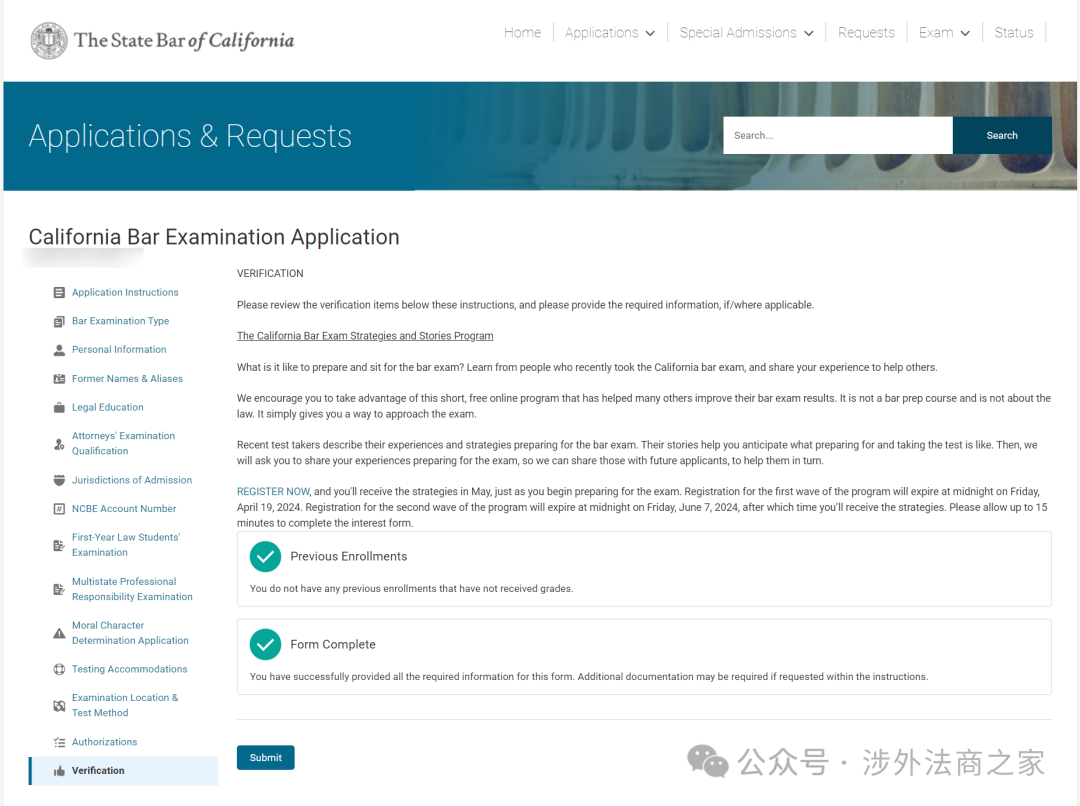
Task: Click the Examination Location map icon
Action: (59, 706)
